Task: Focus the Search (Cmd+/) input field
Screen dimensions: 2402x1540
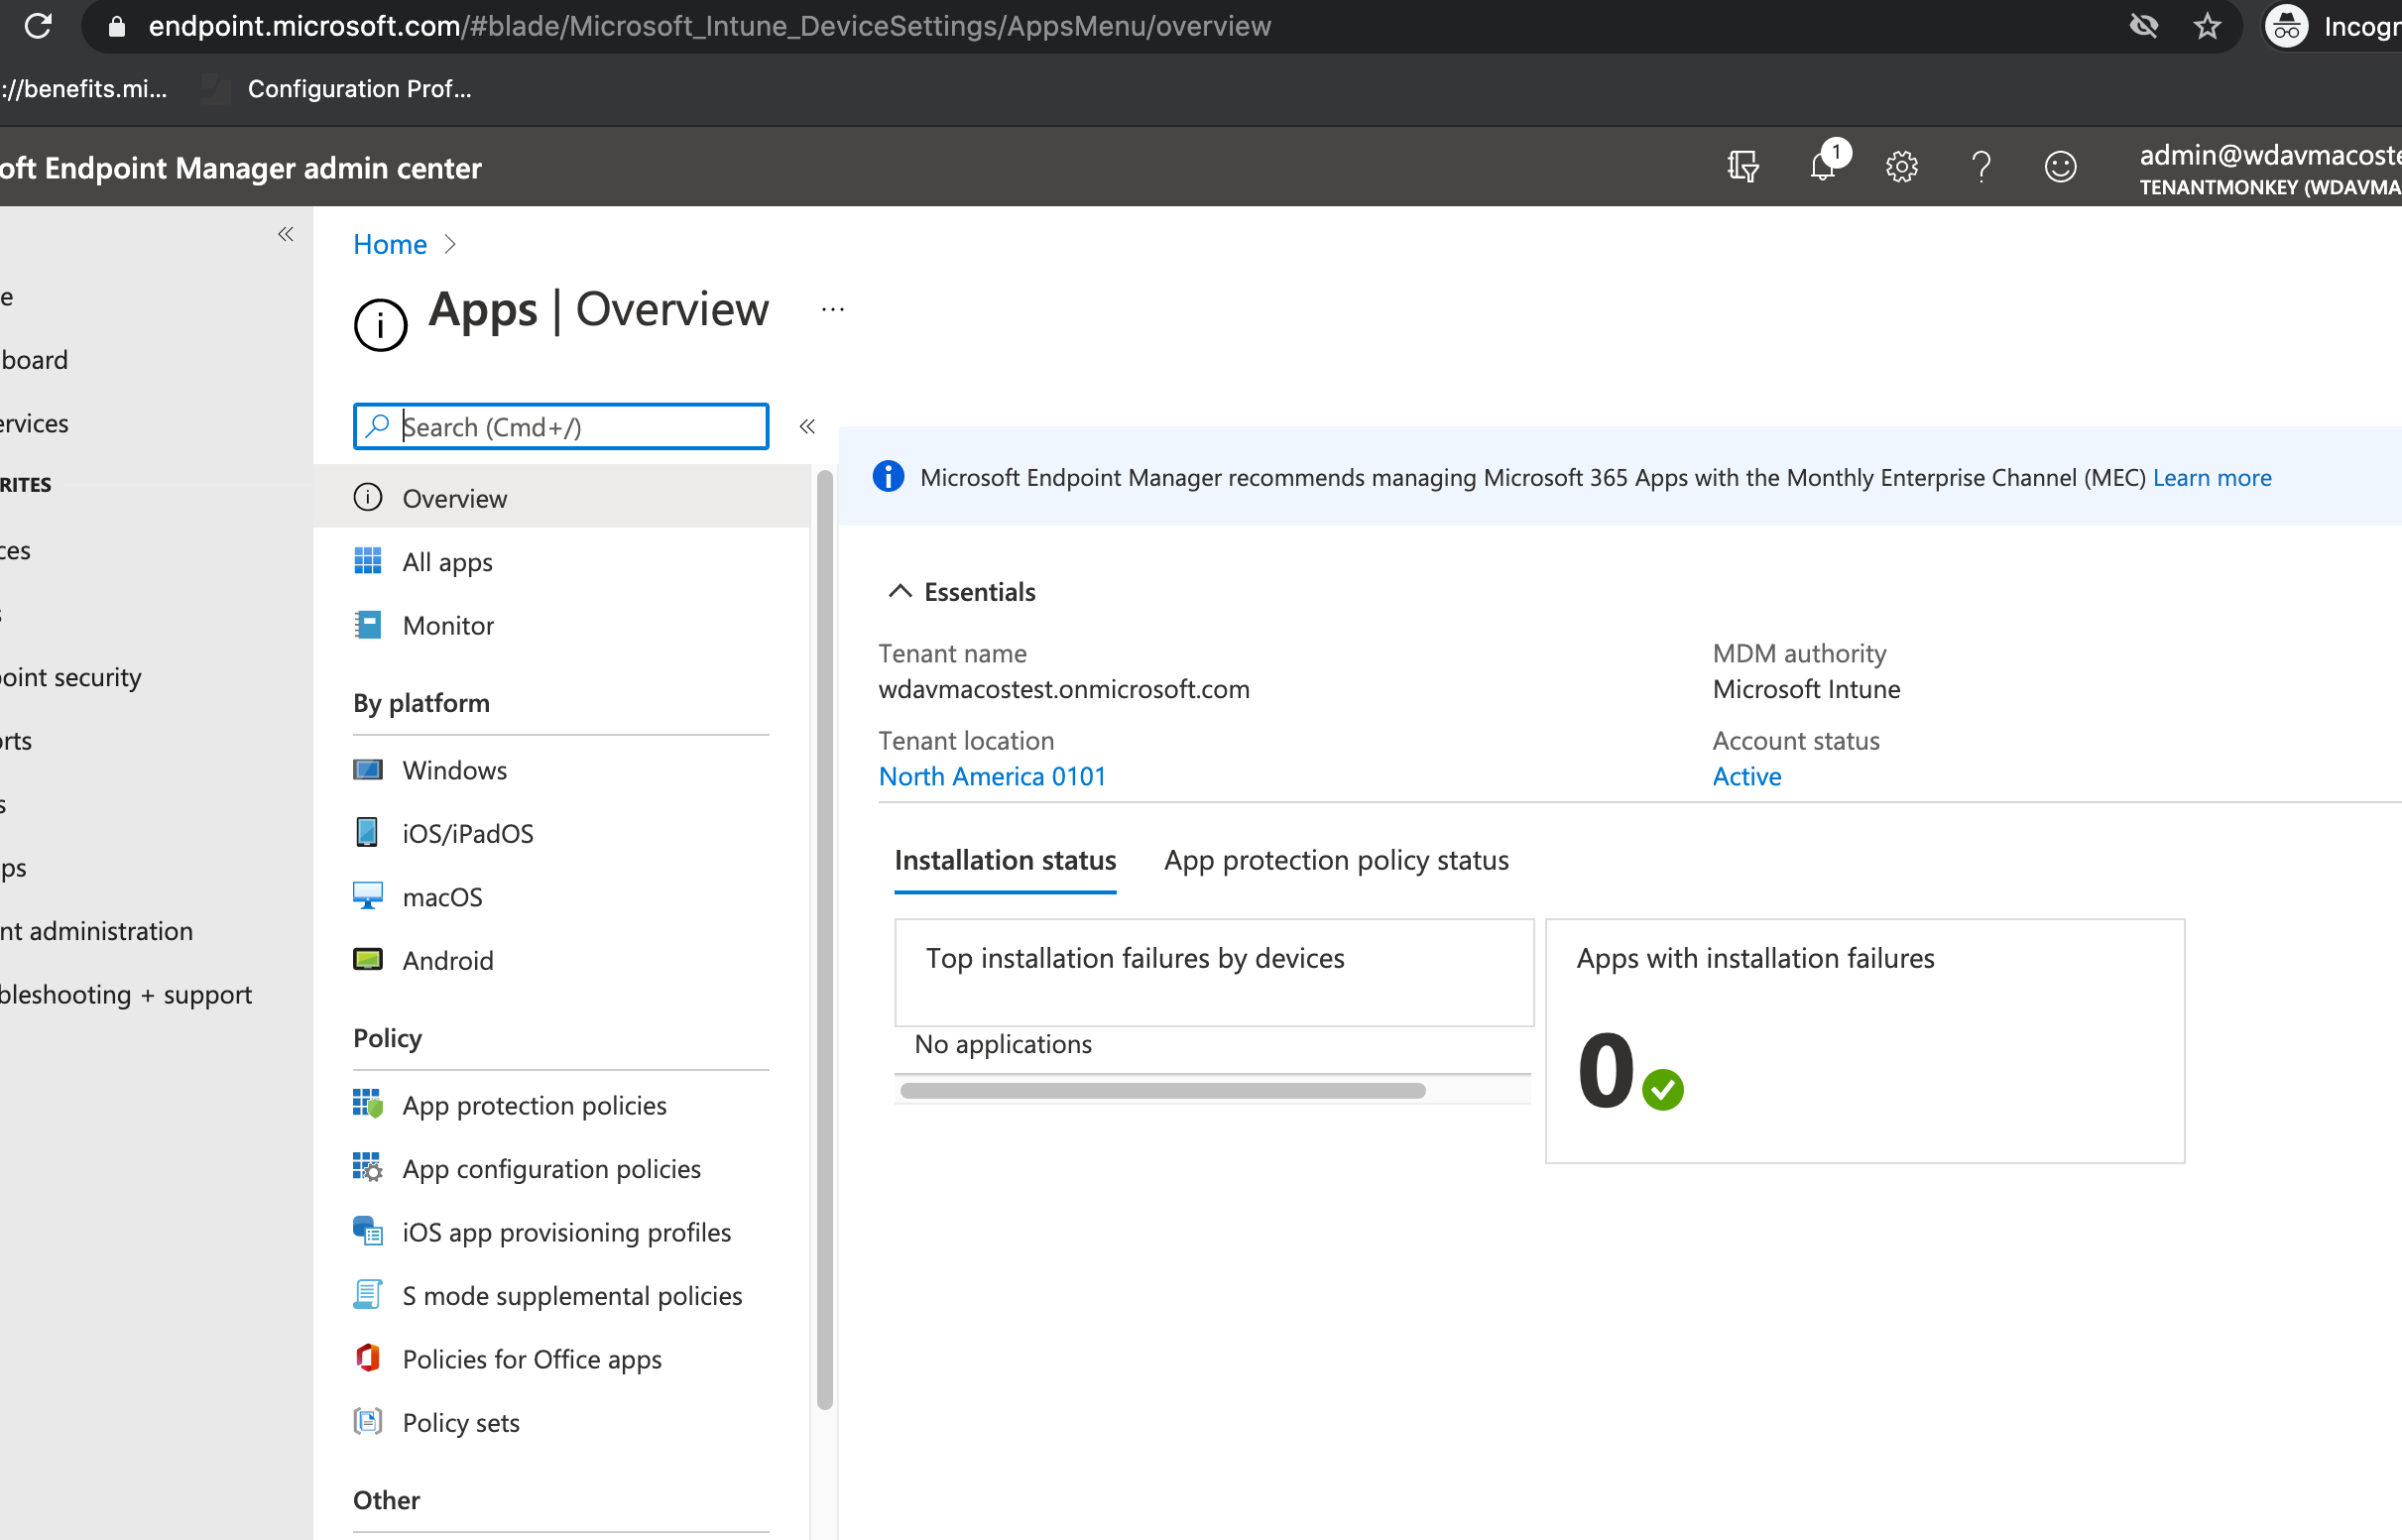Action: pyautogui.click(x=561, y=427)
